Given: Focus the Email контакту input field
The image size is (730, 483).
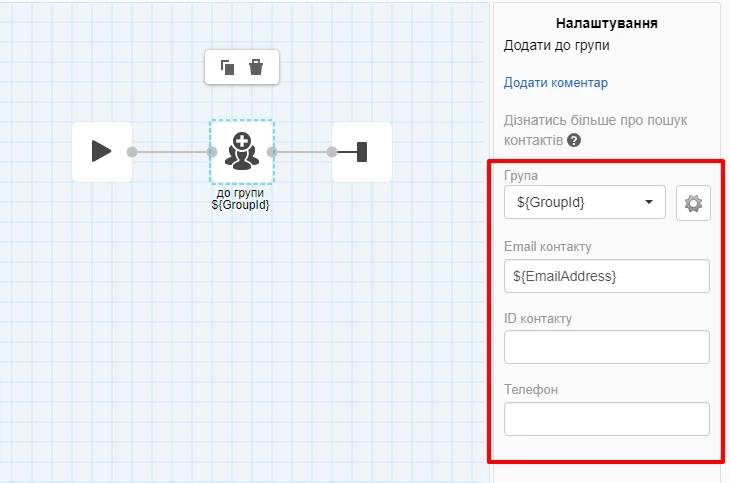Looking at the screenshot, I should 606,276.
